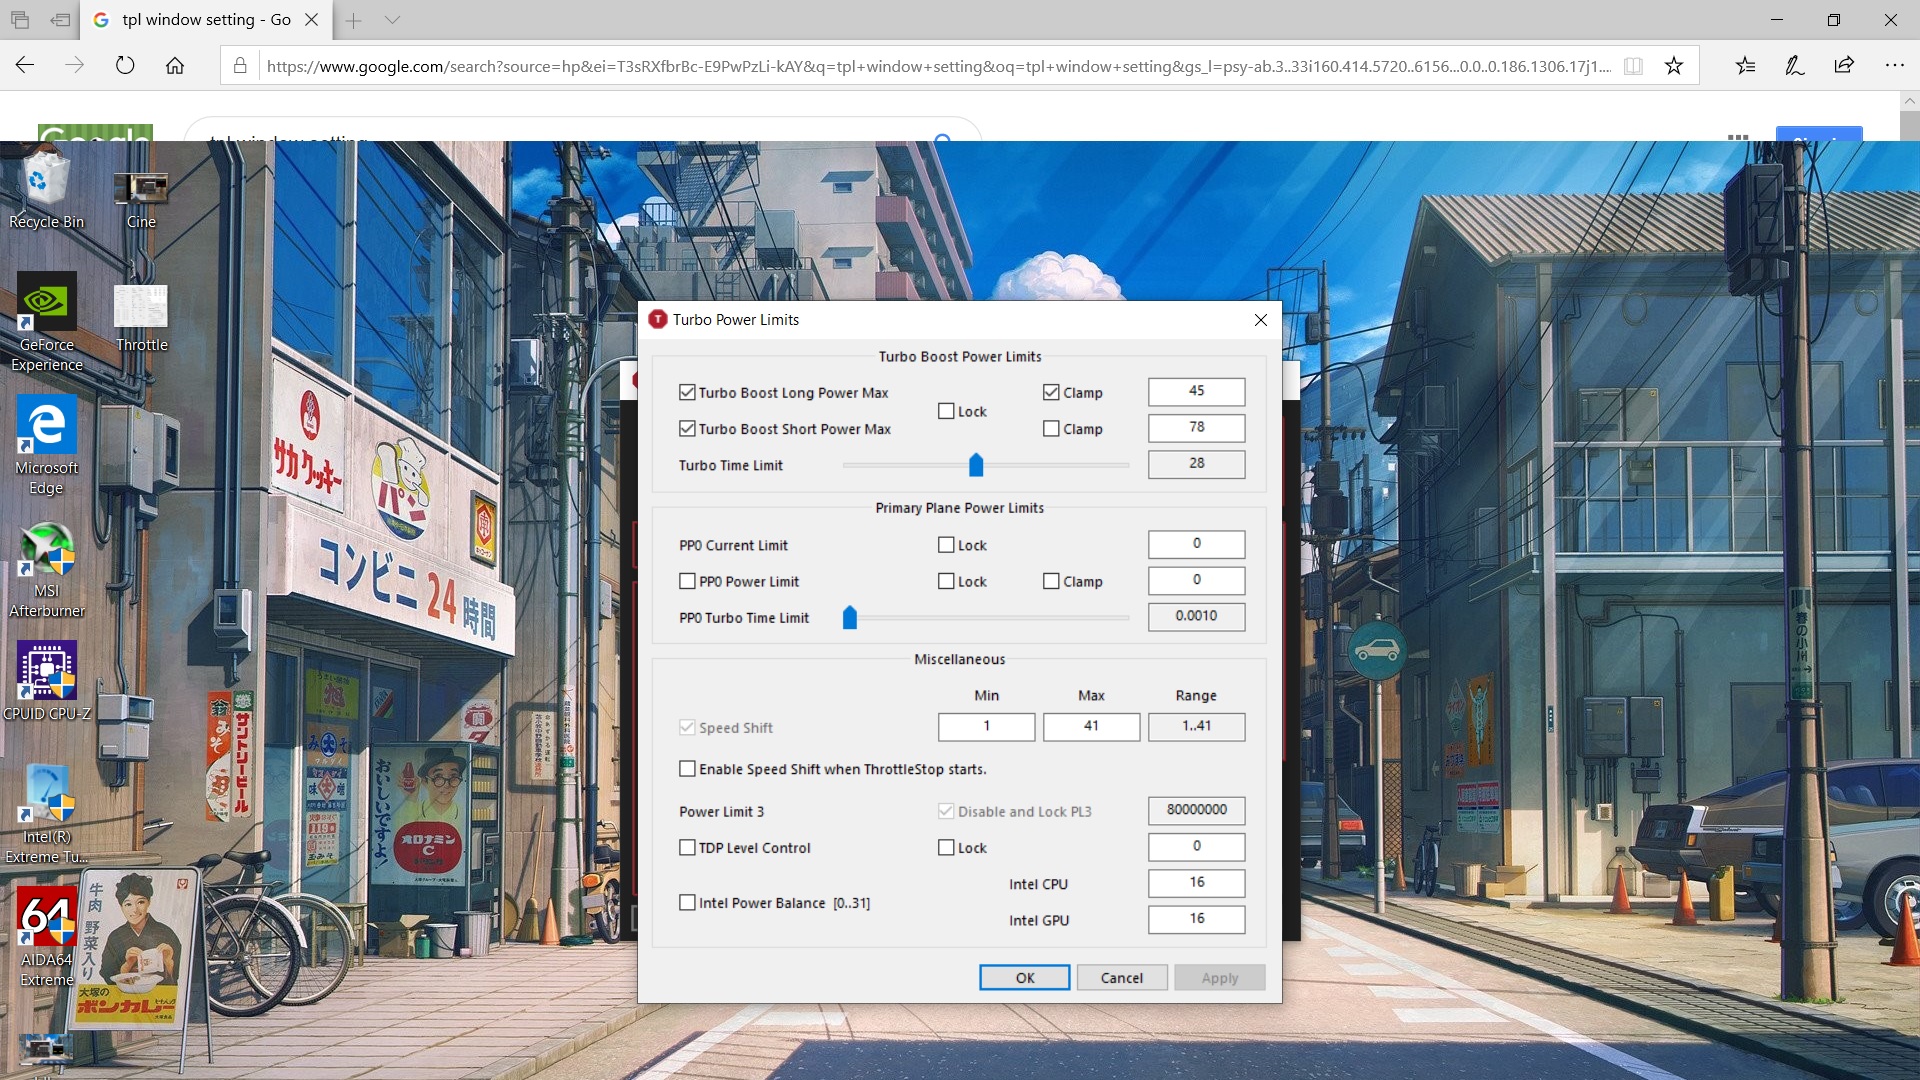Click set tabs aside icon
Image resolution: width=1920 pixels, height=1080 pixels.
point(62,20)
